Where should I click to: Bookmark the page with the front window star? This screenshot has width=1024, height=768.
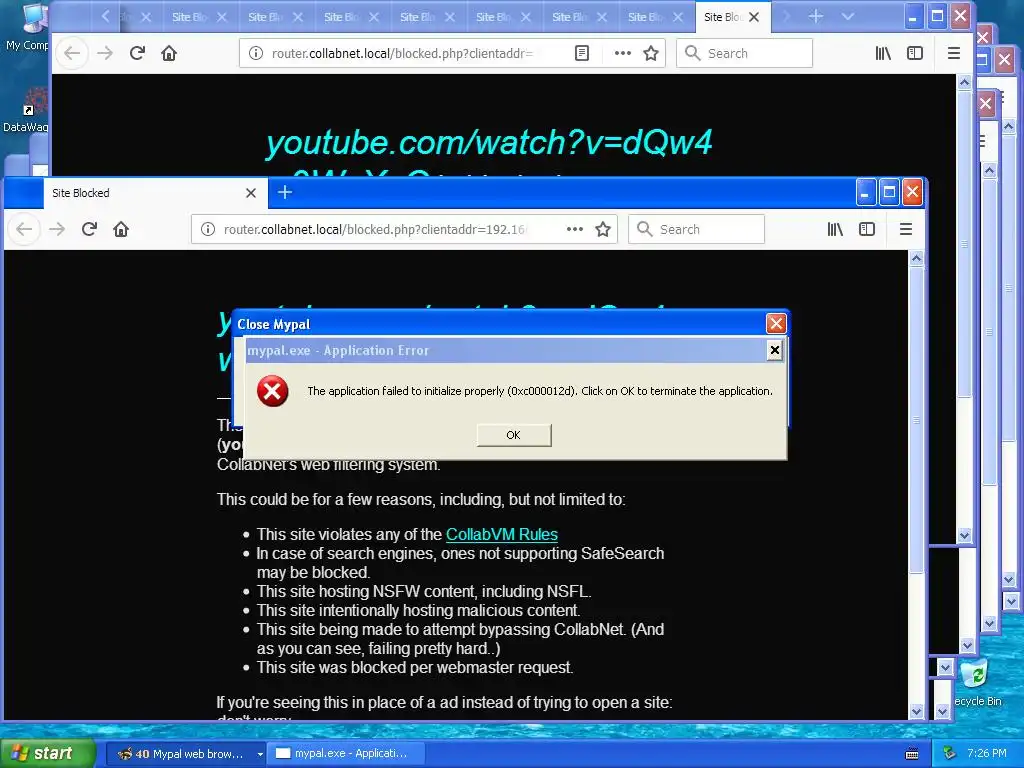[x=603, y=229]
